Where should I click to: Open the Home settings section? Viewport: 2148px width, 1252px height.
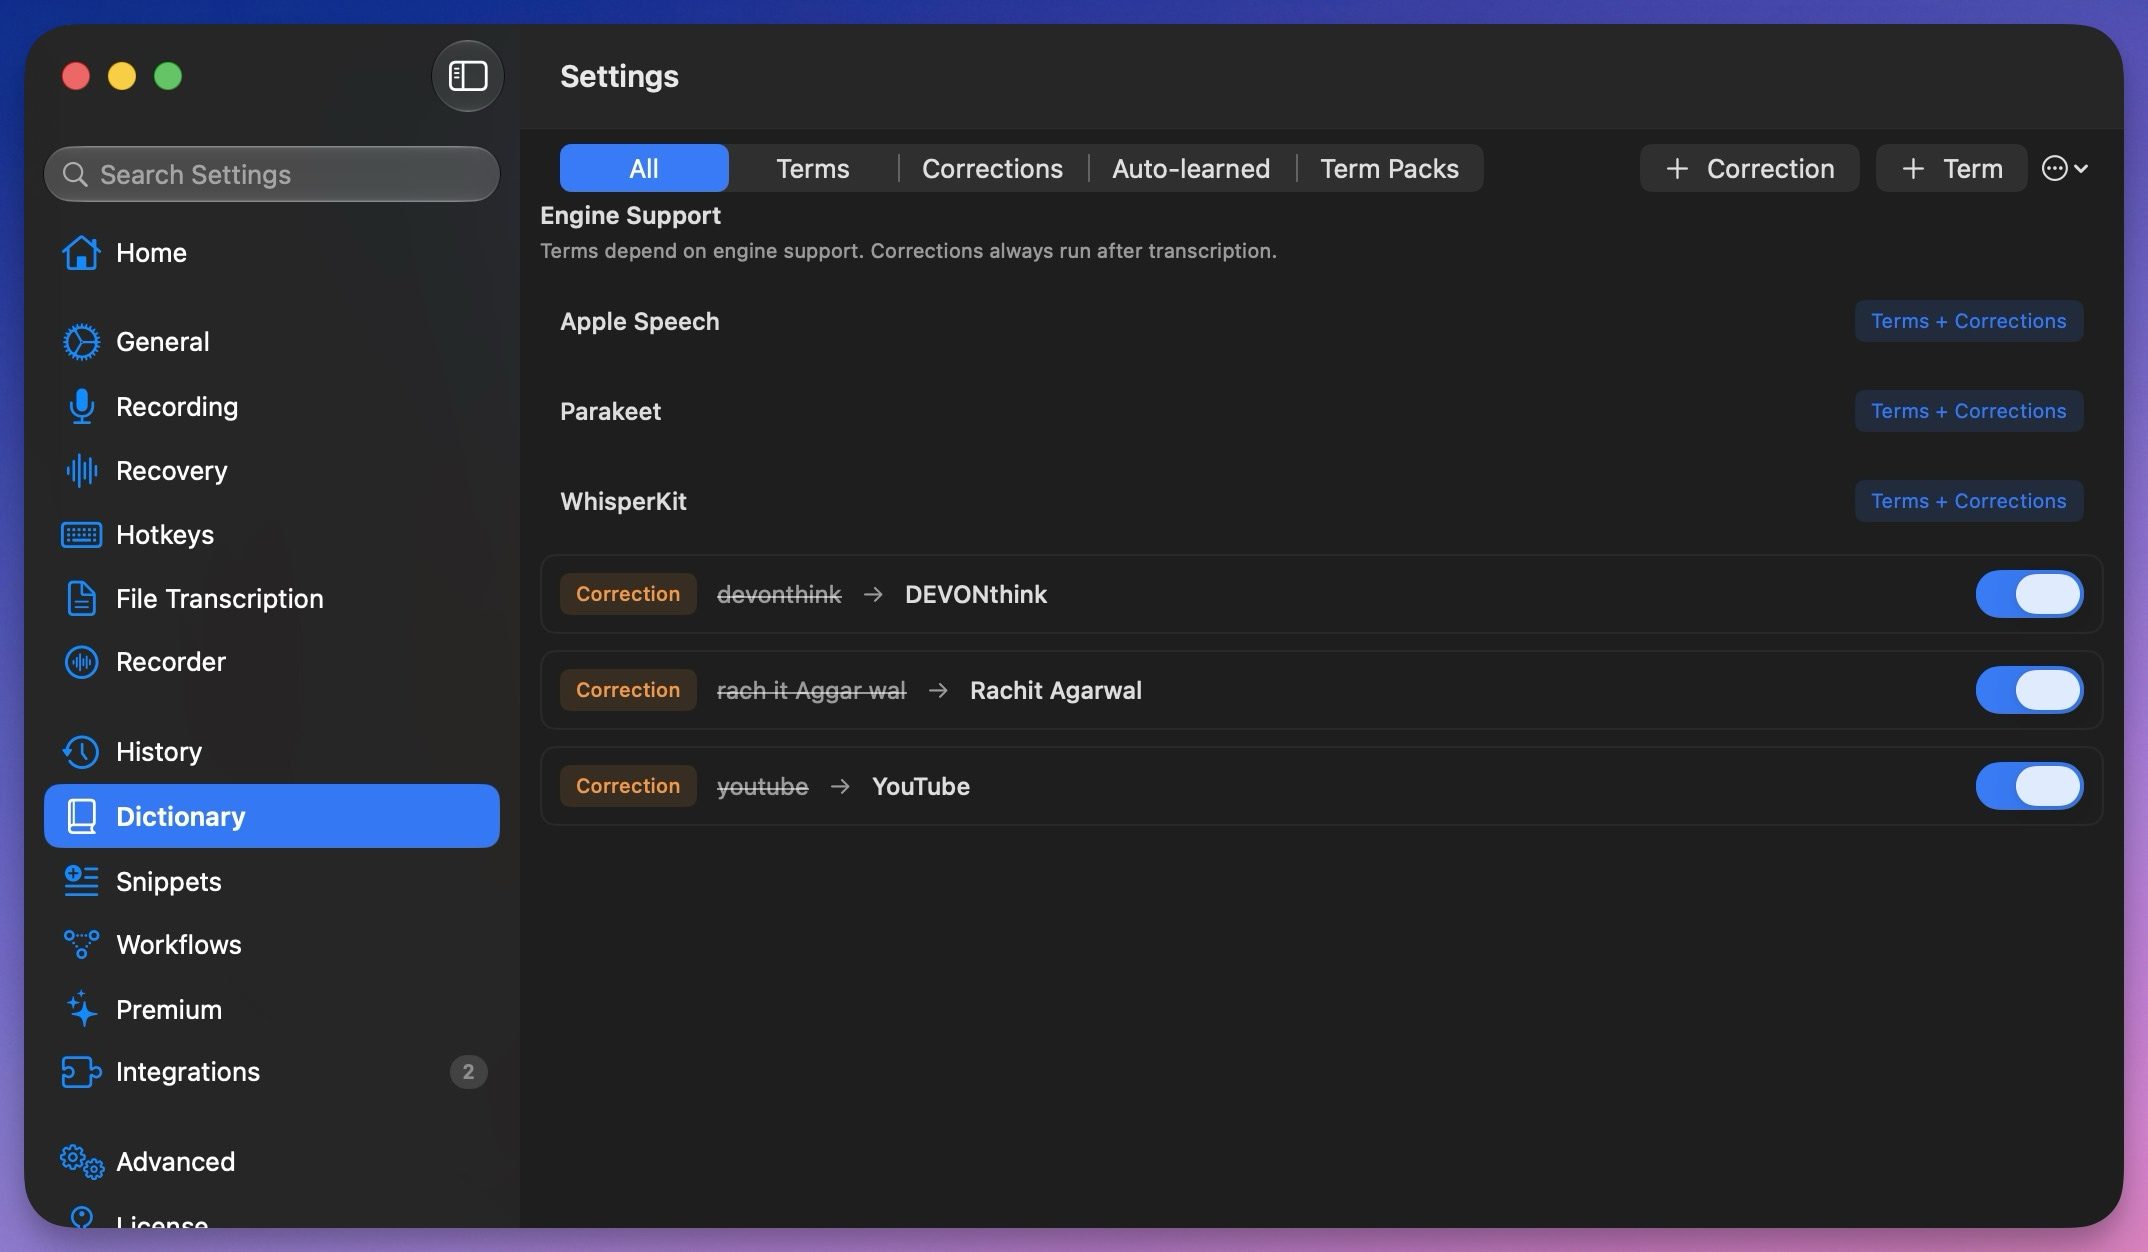coord(272,253)
